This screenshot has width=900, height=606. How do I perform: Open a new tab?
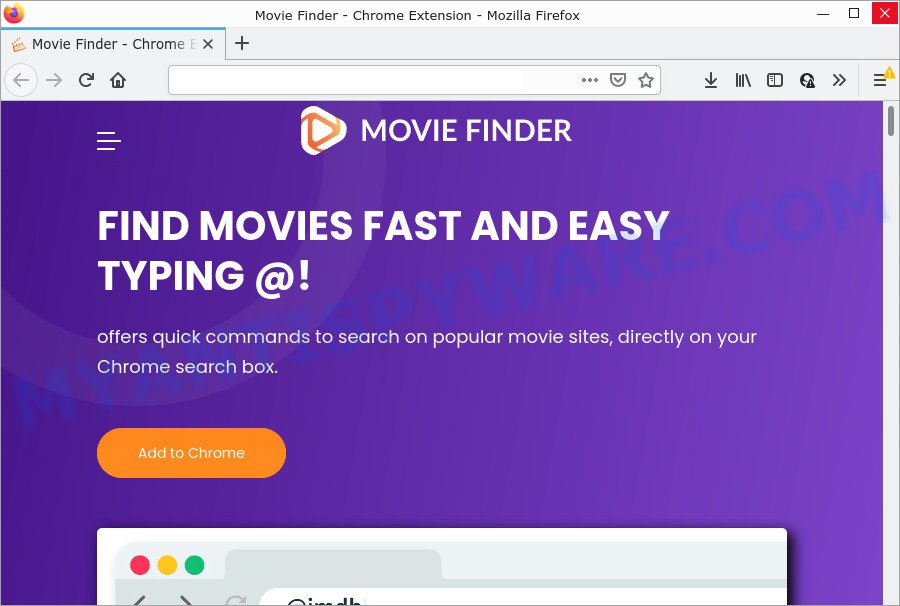point(242,43)
